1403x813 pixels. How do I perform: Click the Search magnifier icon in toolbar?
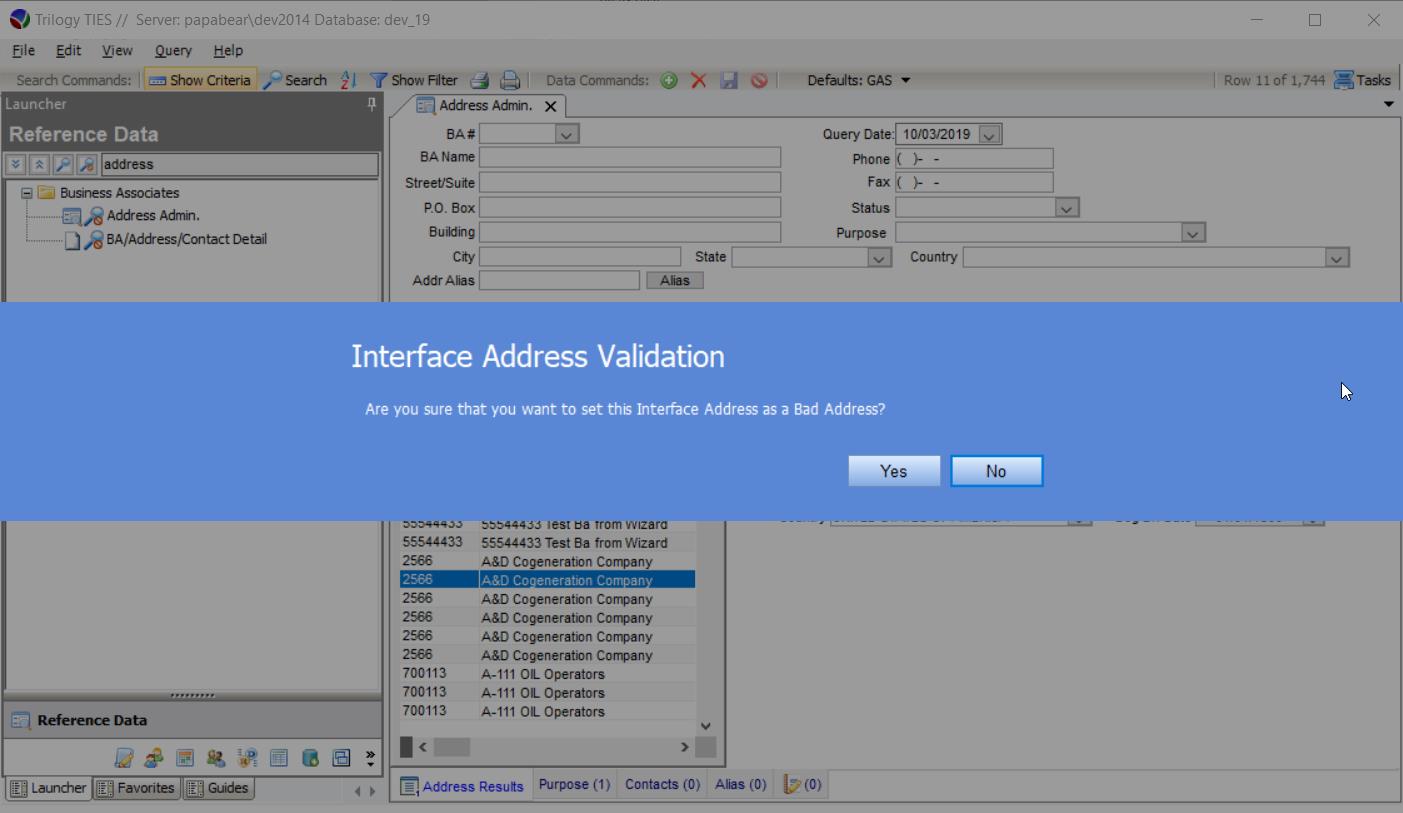(x=273, y=80)
